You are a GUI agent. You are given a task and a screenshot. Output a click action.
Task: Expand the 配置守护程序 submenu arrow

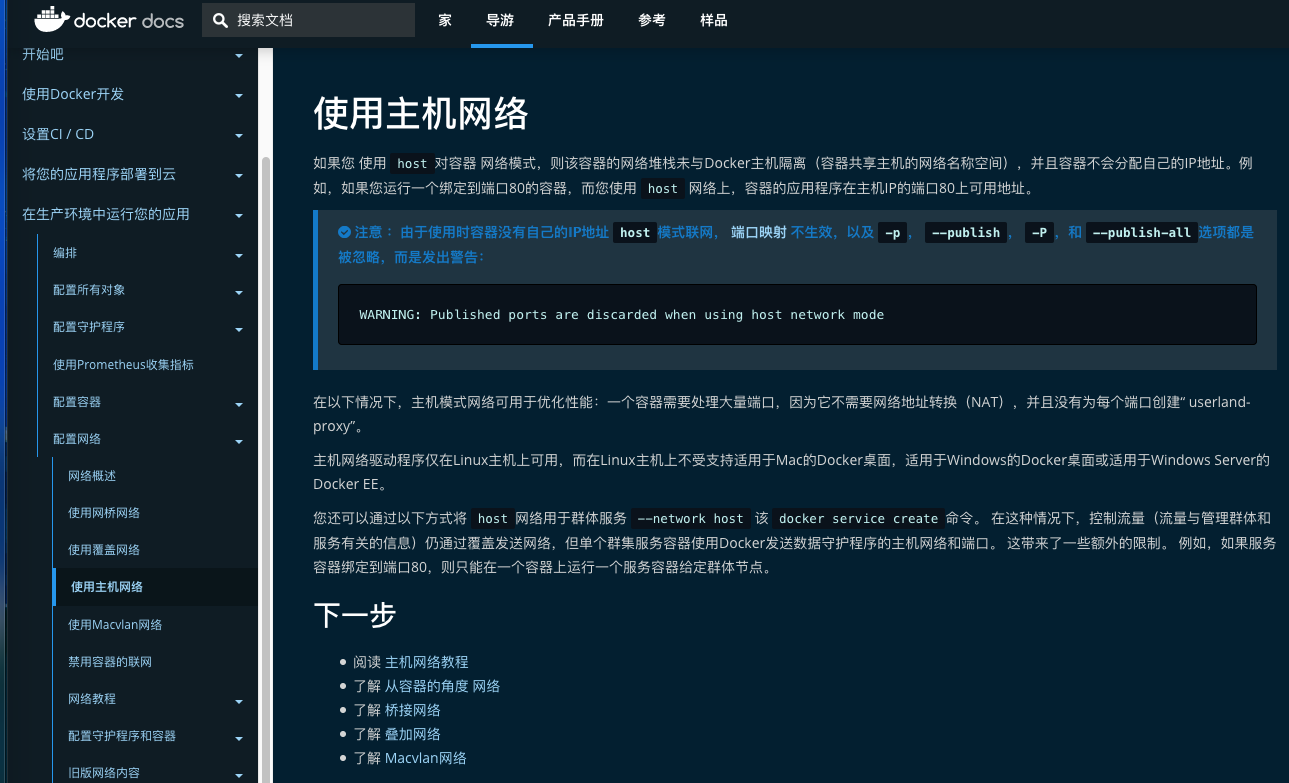[x=239, y=330]
